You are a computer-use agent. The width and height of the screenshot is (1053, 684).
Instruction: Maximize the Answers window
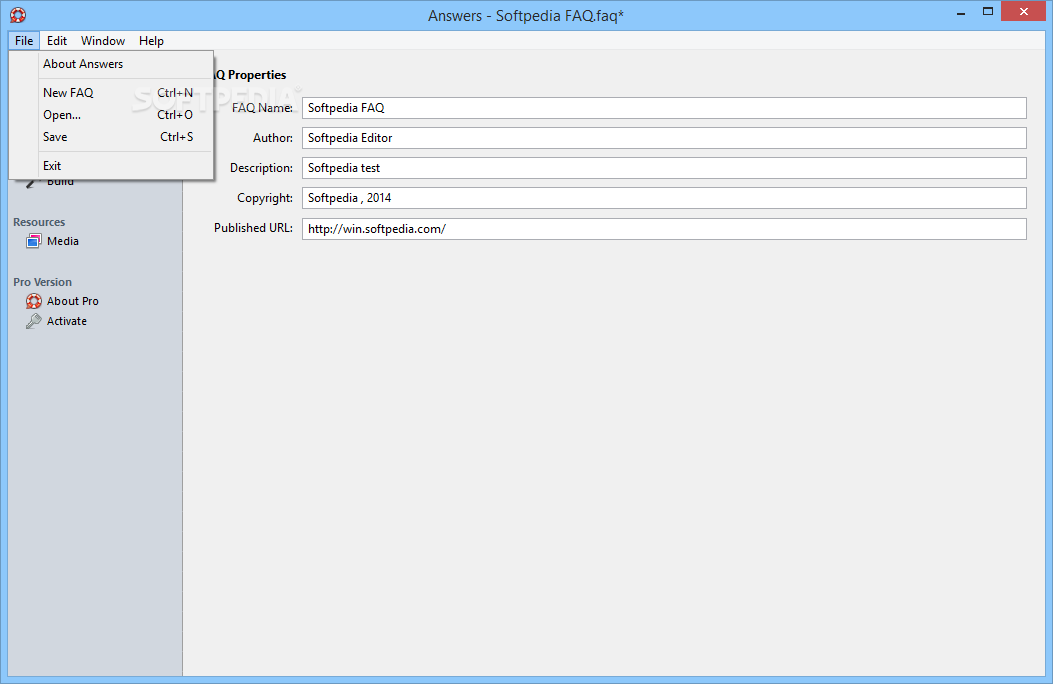[x=988, y=11]
